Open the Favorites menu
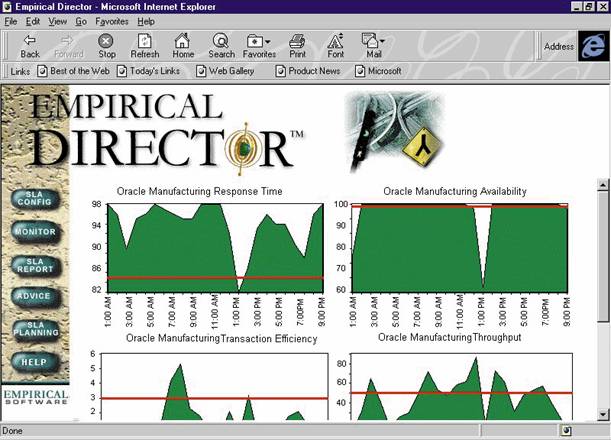 pyautogui.click(x=112, y=22)
